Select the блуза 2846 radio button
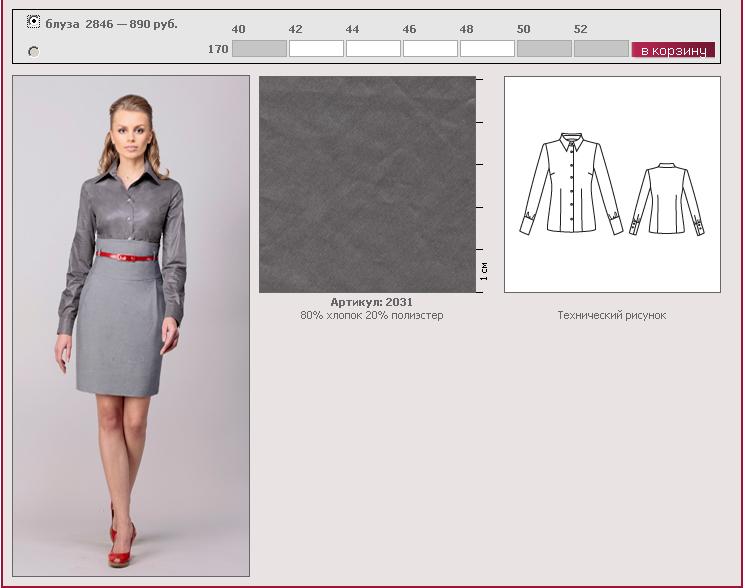745x588 pixels. click(x=34, y=21)
